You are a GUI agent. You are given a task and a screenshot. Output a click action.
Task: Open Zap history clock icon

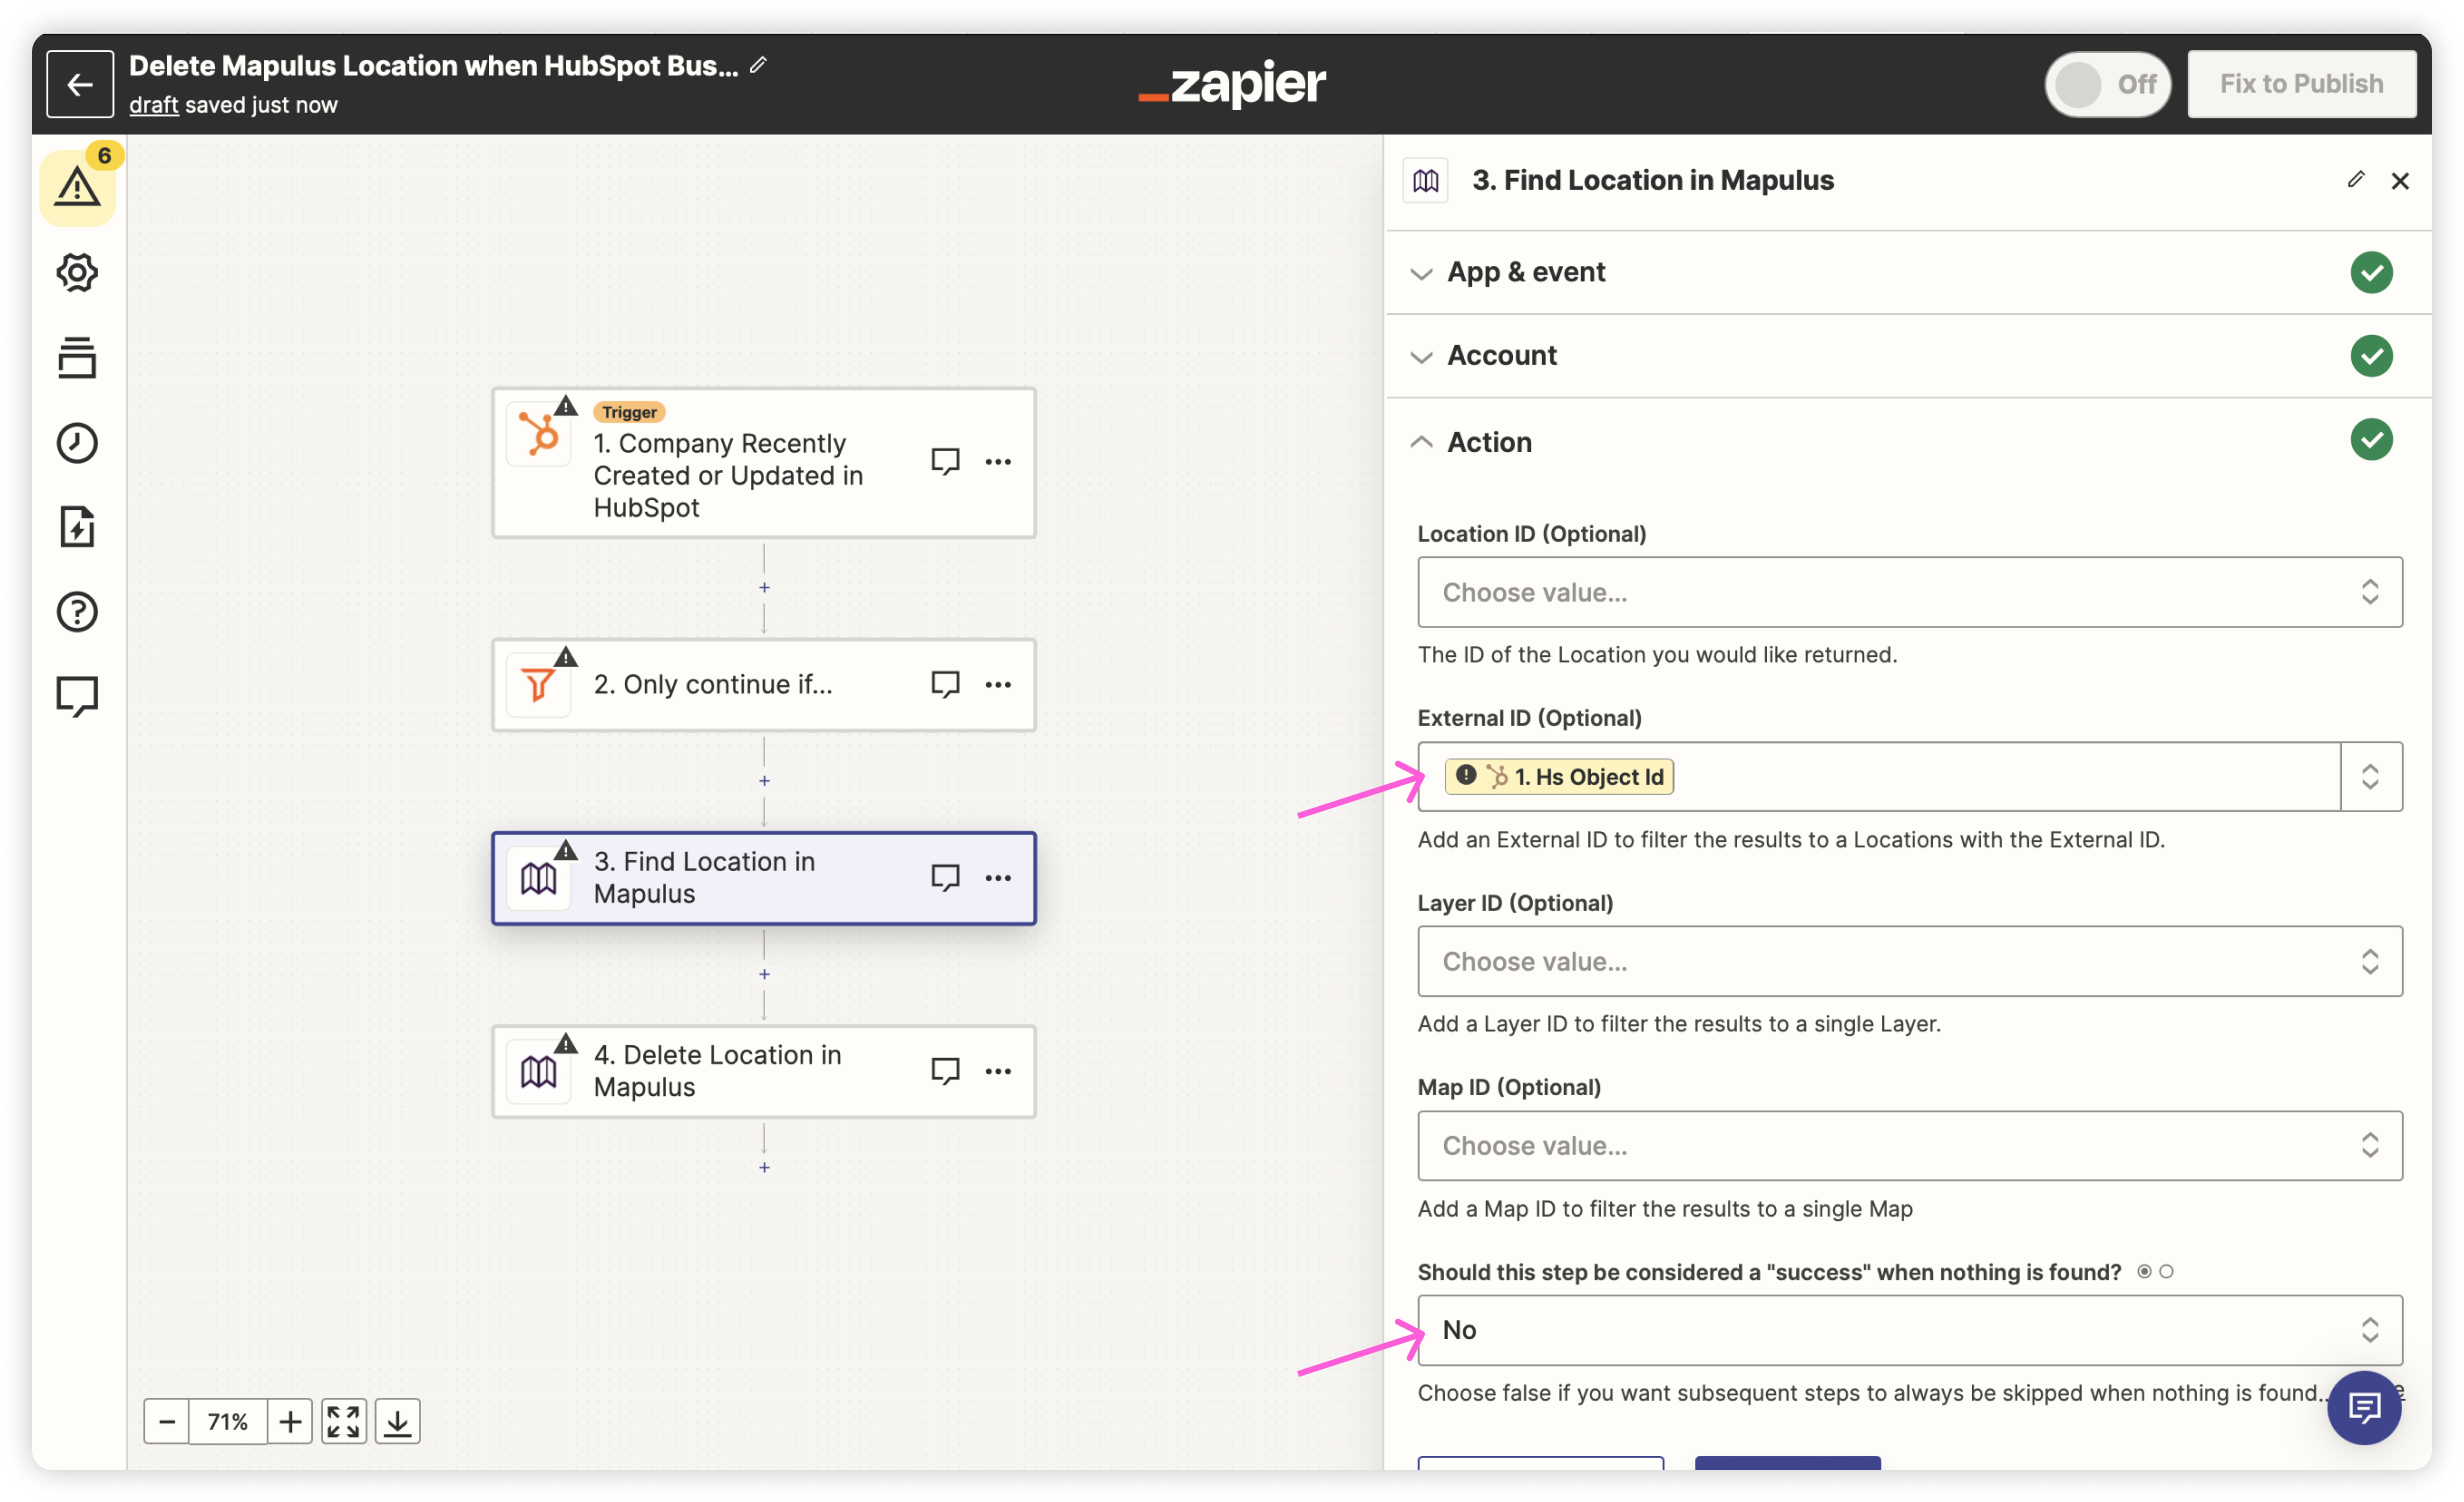(77, 442)
